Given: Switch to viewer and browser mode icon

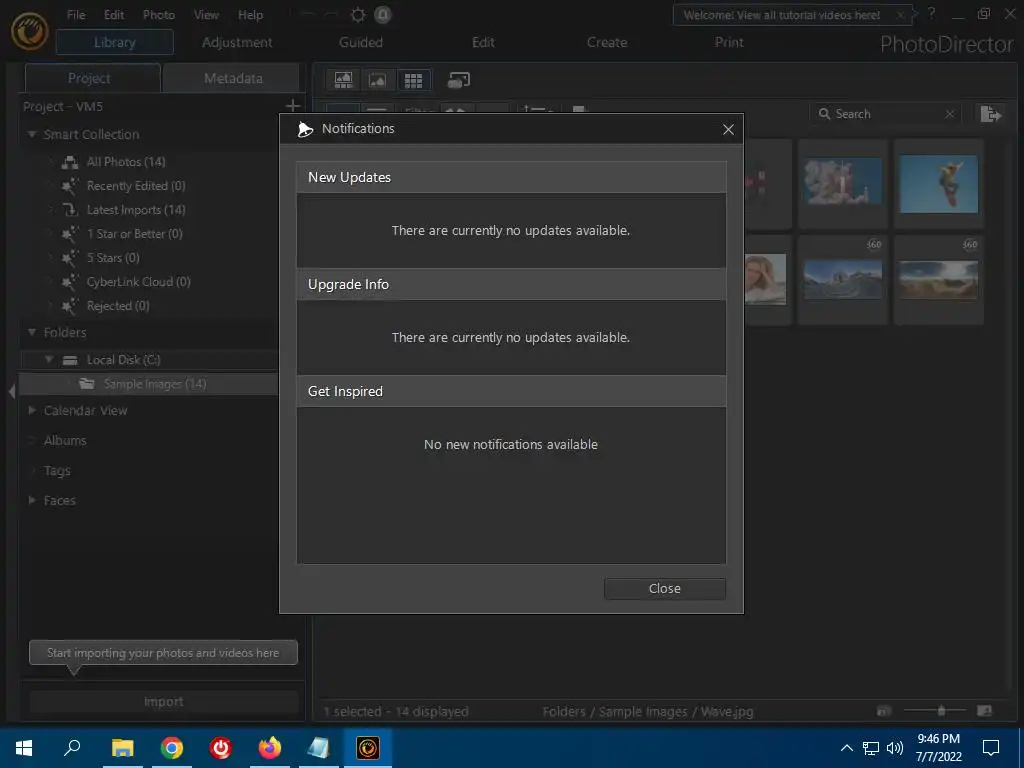Looking at the screenshot, I should 344,80.
